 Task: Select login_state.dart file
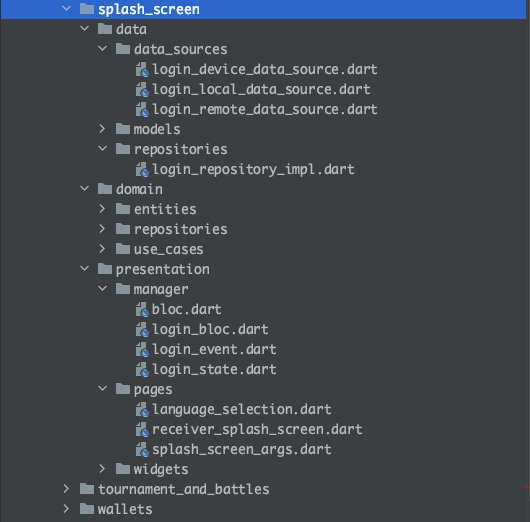click(214, 369)
